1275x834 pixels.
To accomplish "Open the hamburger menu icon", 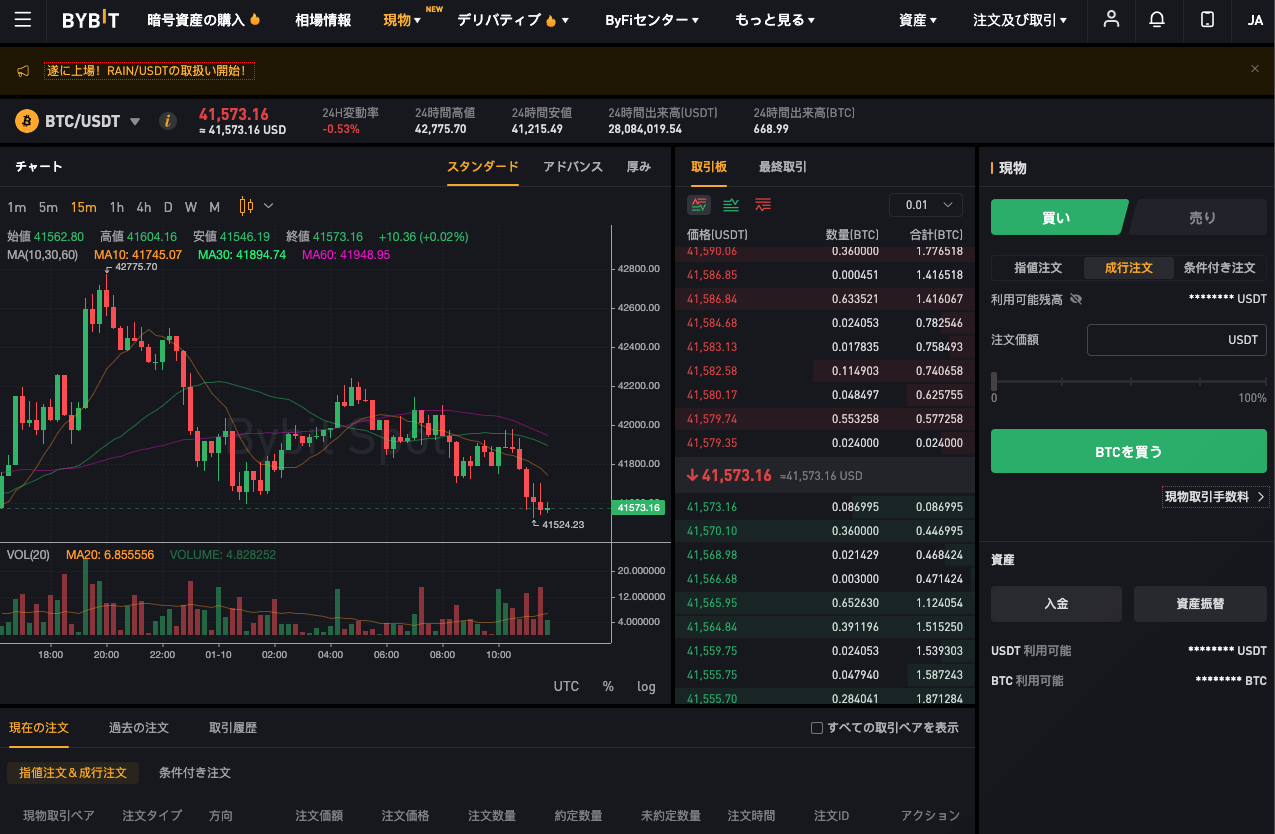I will (23, 20).
